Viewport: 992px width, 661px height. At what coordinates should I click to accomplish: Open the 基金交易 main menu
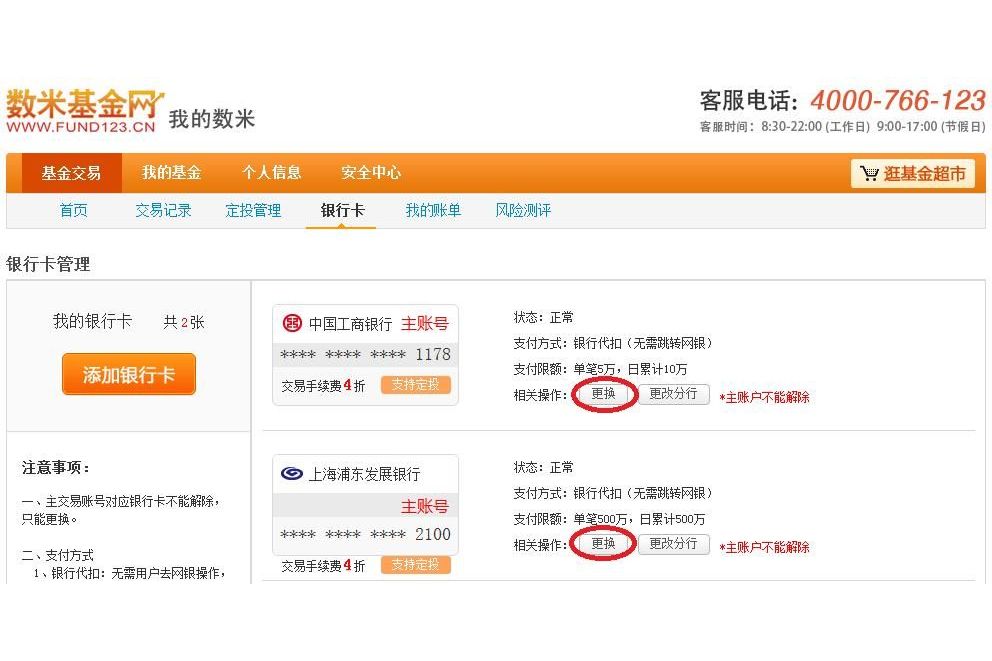(x=71, y=173)
